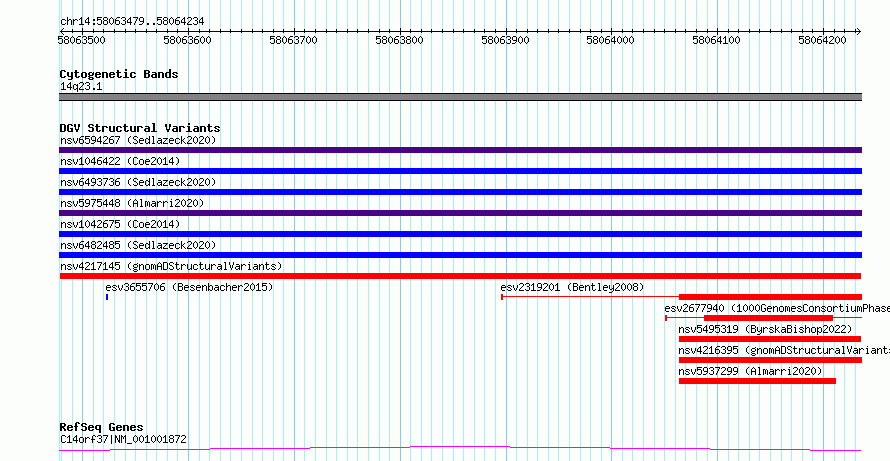Viewport: 890px width, 461px height.
Task: Open the nsv5495319 (ByrskaBishop2022) label
Action: tap(765, 329)
